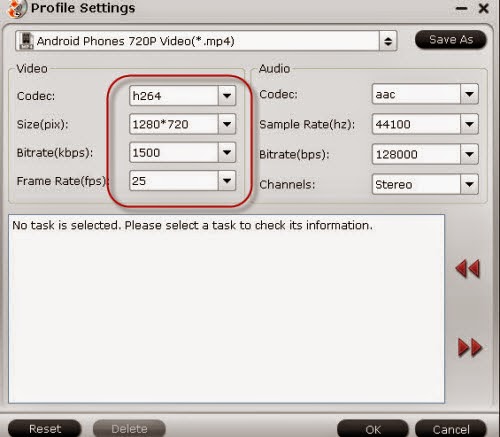Screen dimensions: 500x437
Task: Expand the video Bitrate(kbps) 1500 dropdown arrow
Action: click(x=227, y=153)
